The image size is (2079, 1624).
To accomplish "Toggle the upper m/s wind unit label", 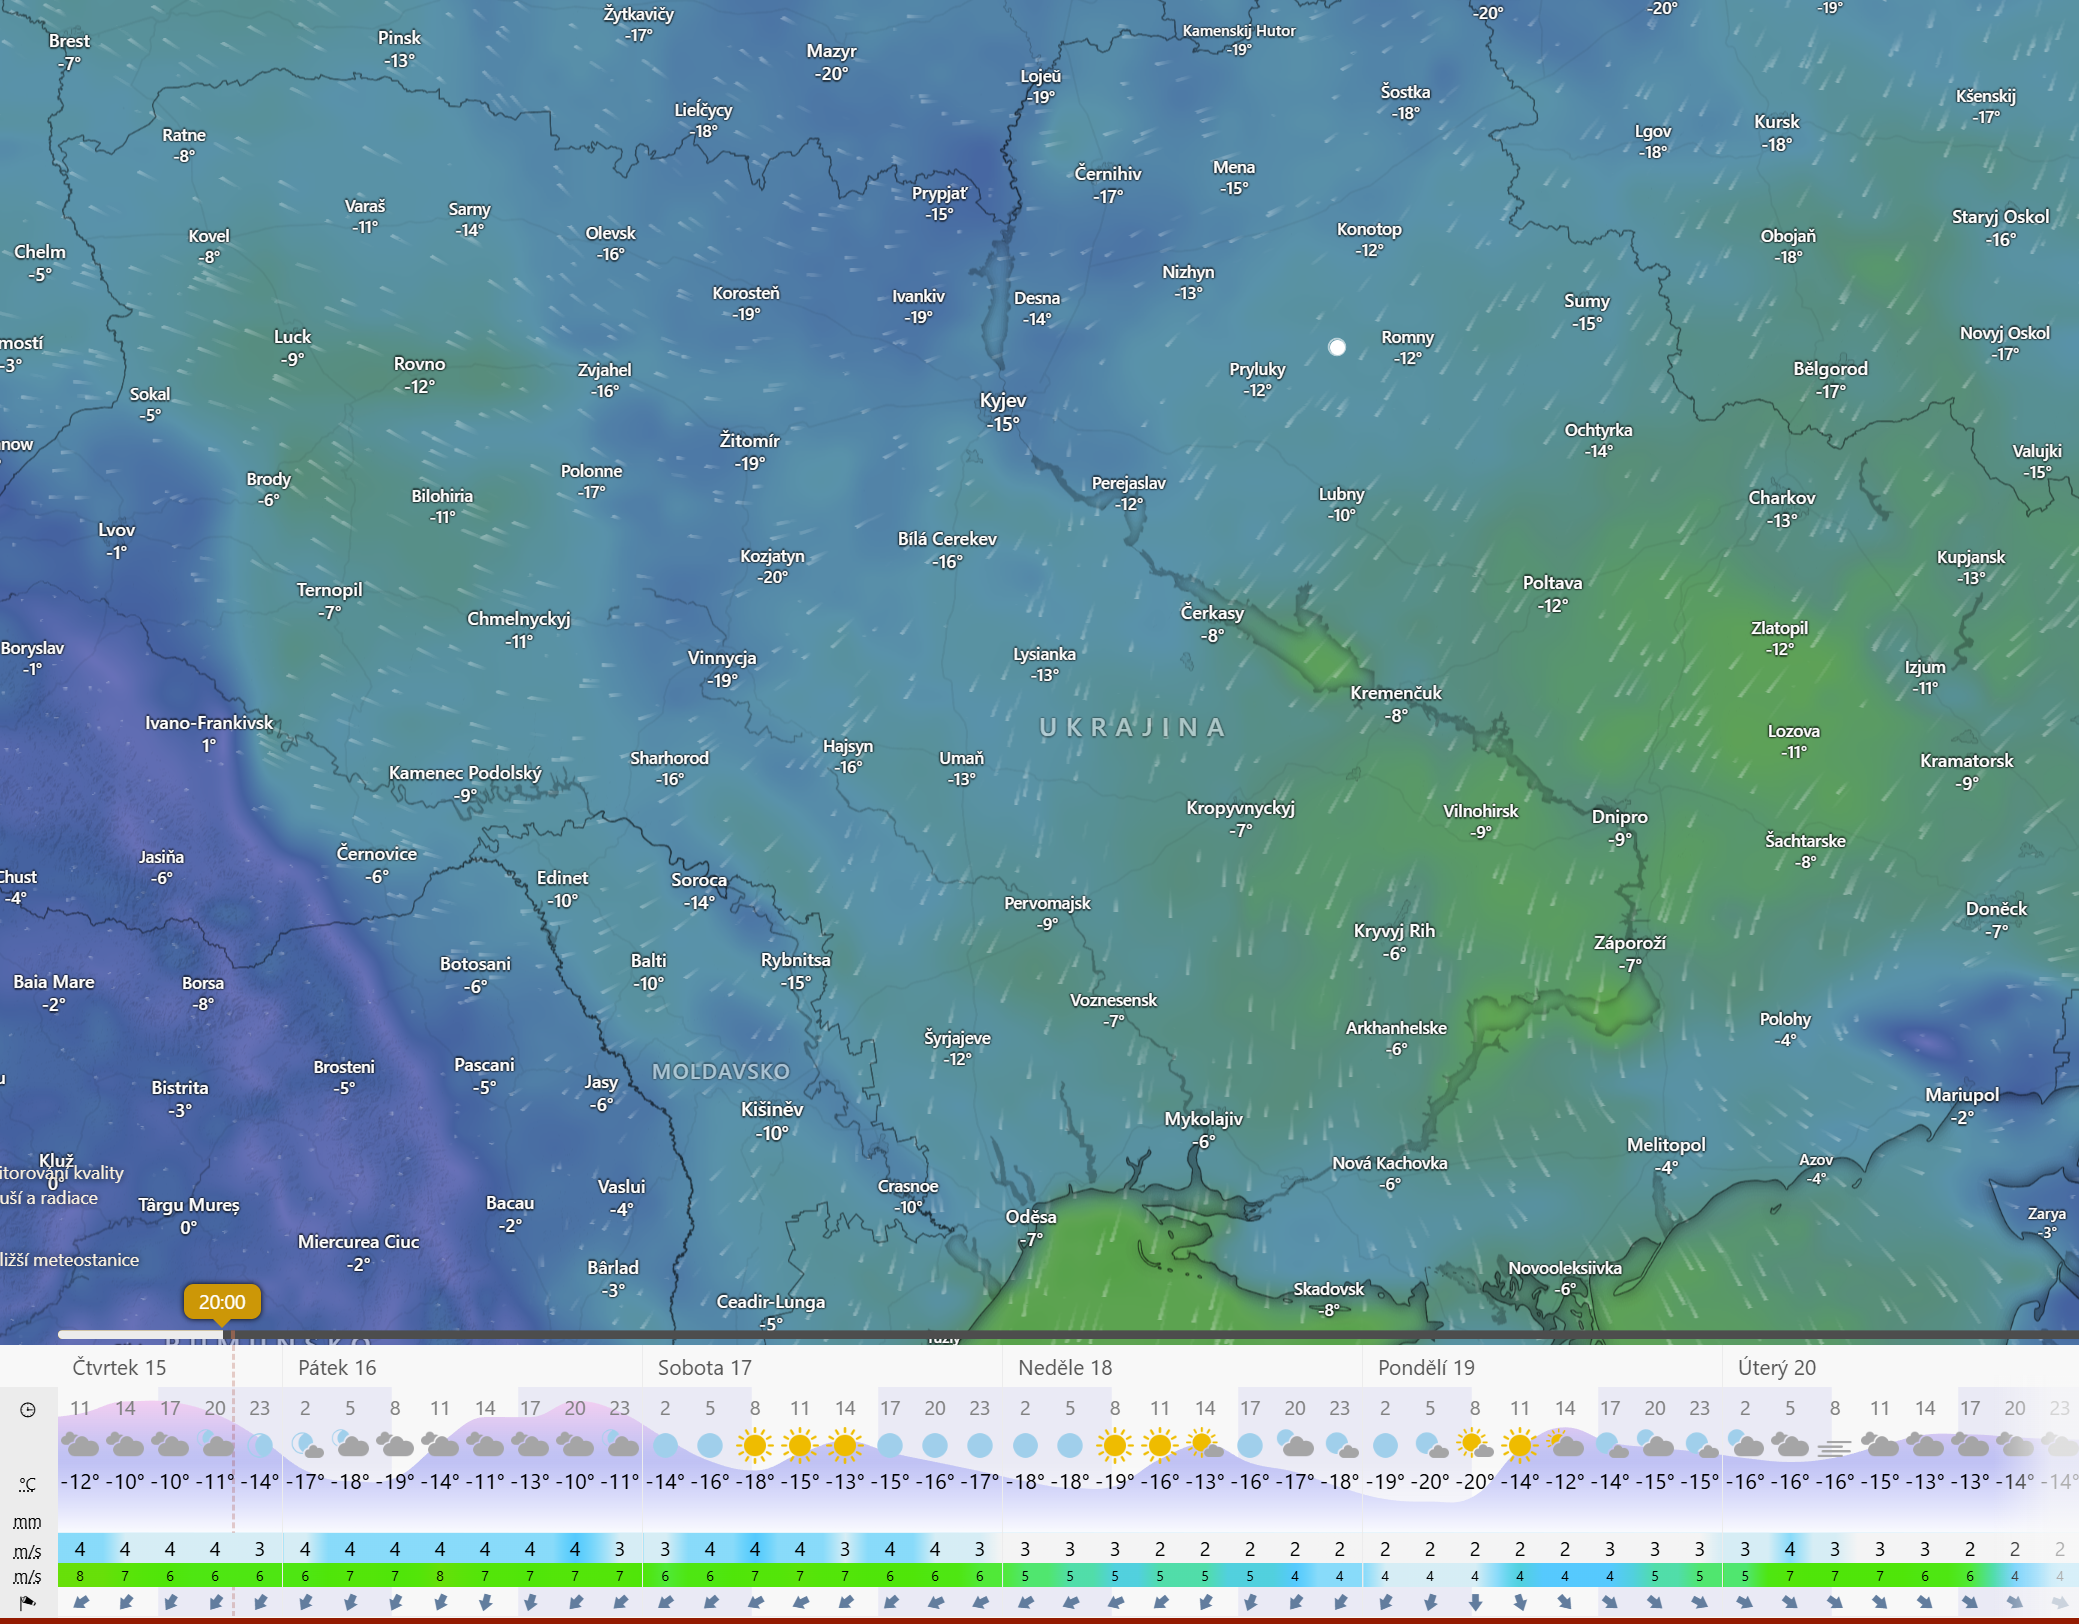I will [x=28, y=1552].
